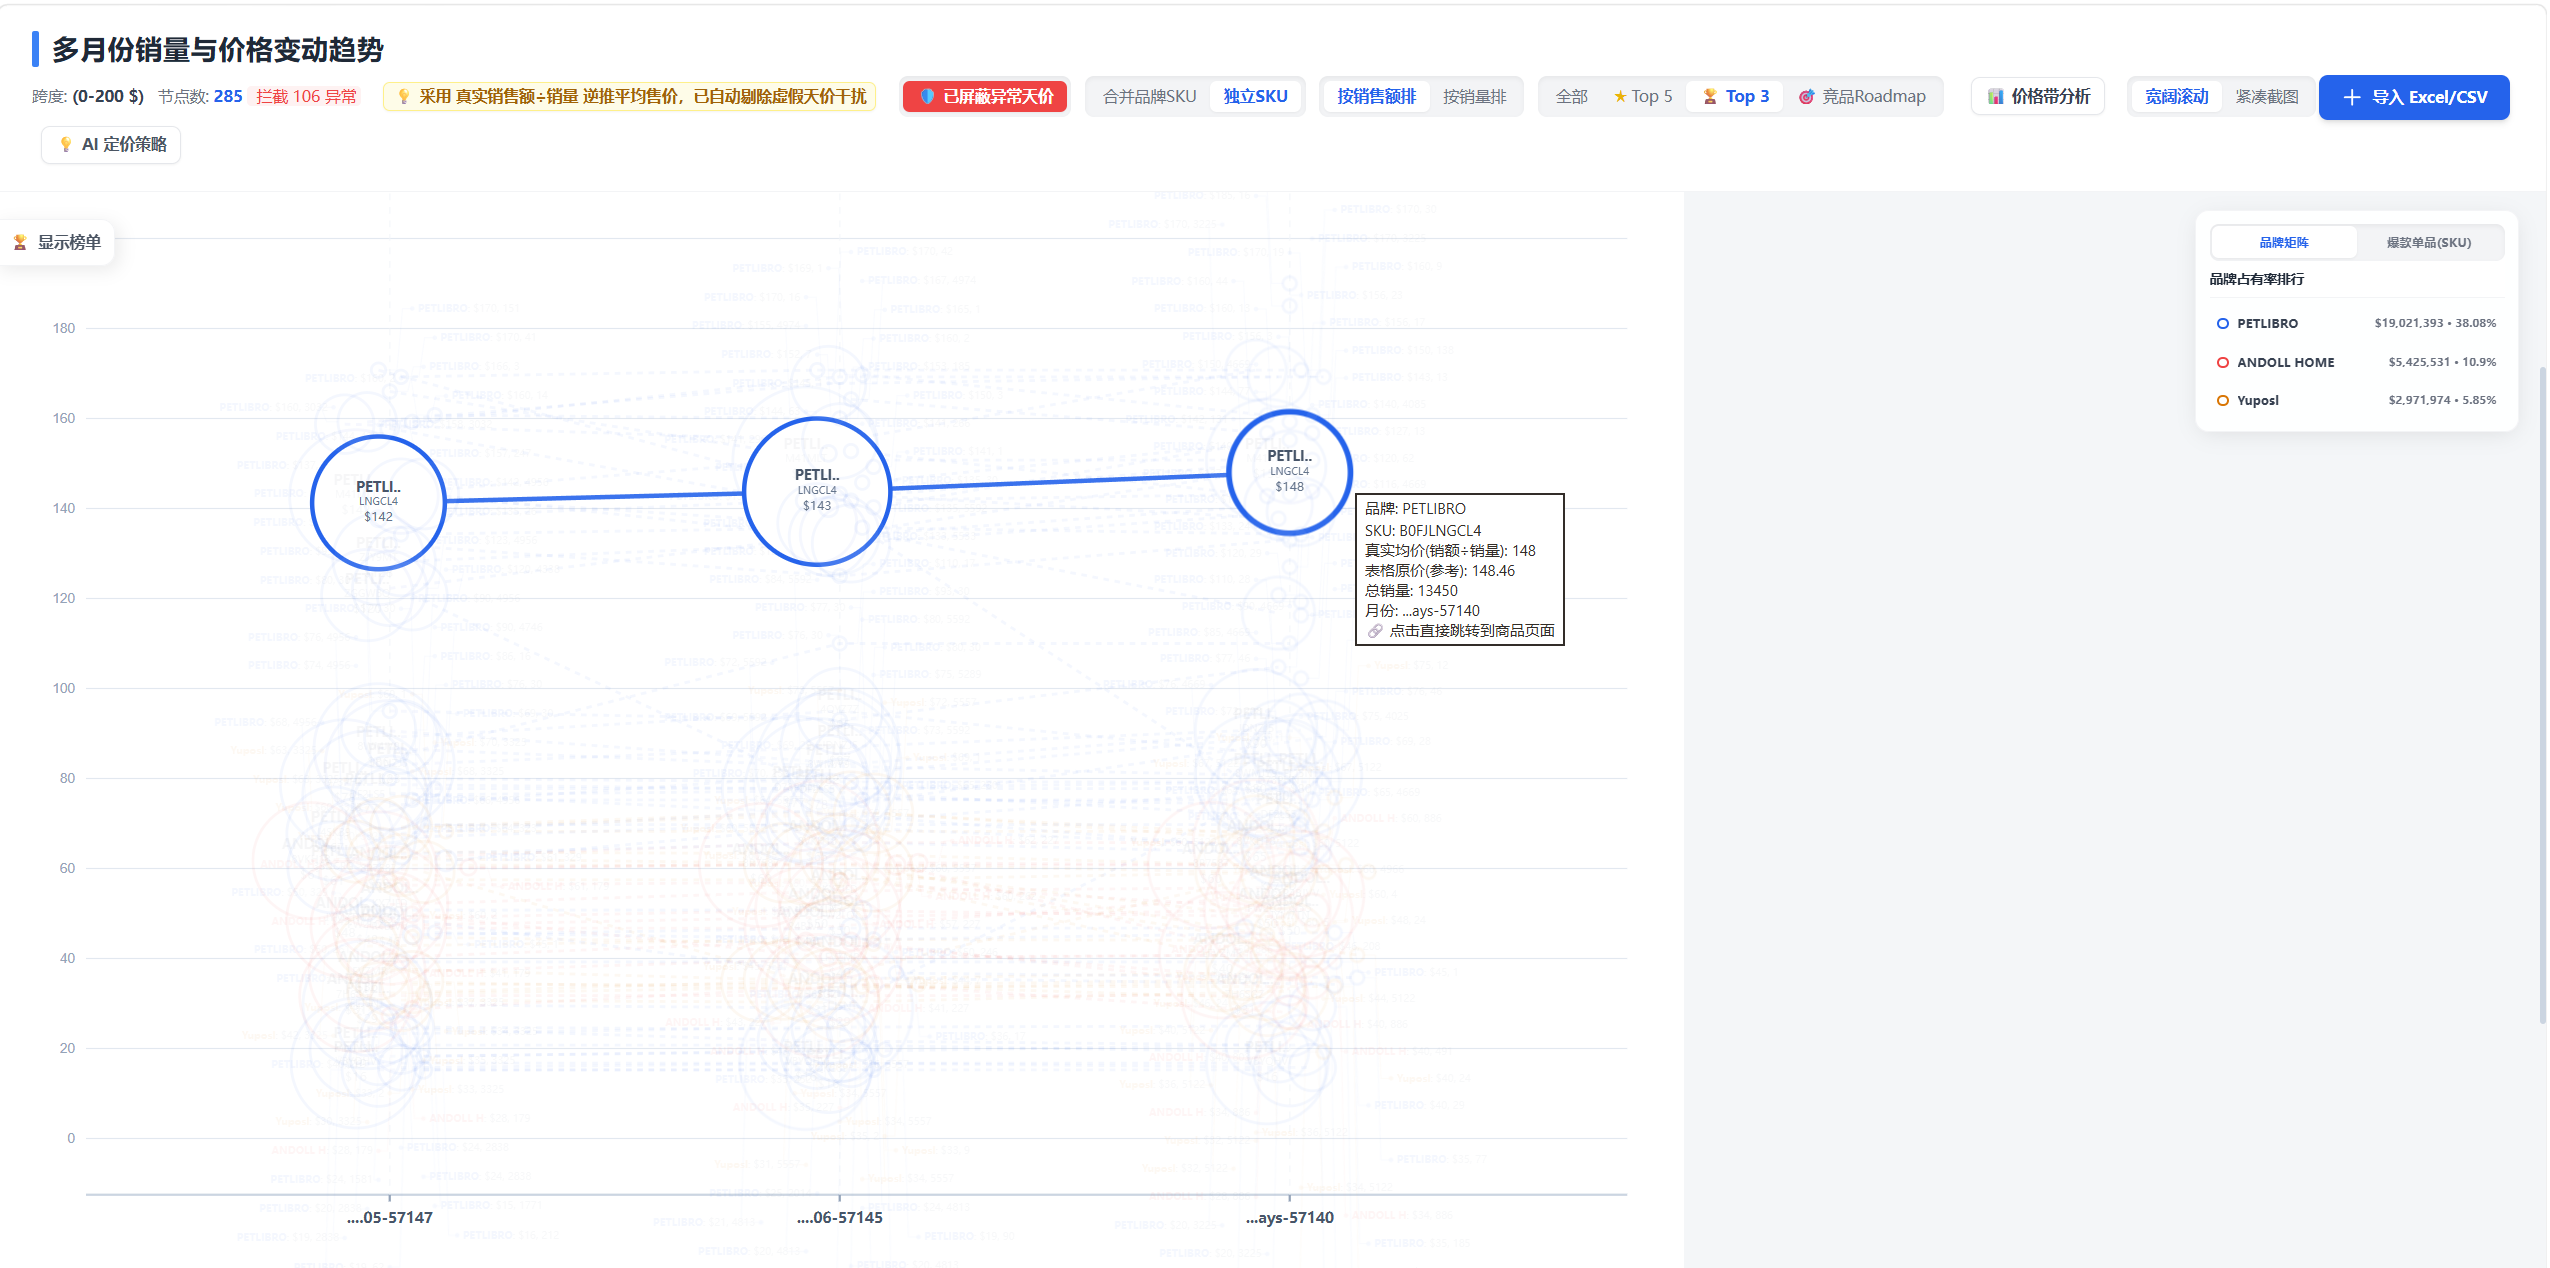The image size is (2550, 1268).
Task: Click the 显示榜单 trophy button
Action: click(x=57, y=243)
